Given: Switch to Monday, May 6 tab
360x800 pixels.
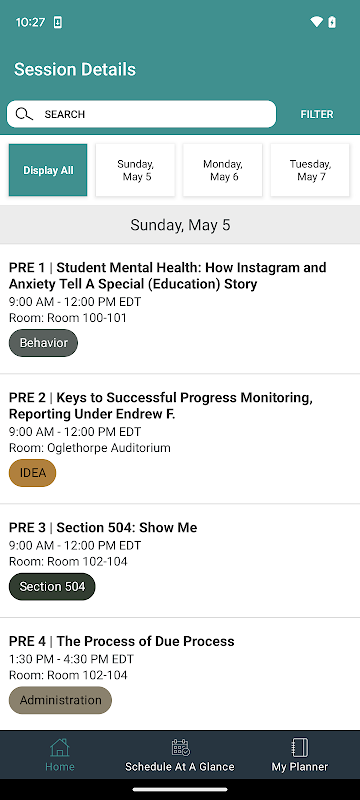Looking at the screenshot, I should pyautogui.click(x=223, y=170).
